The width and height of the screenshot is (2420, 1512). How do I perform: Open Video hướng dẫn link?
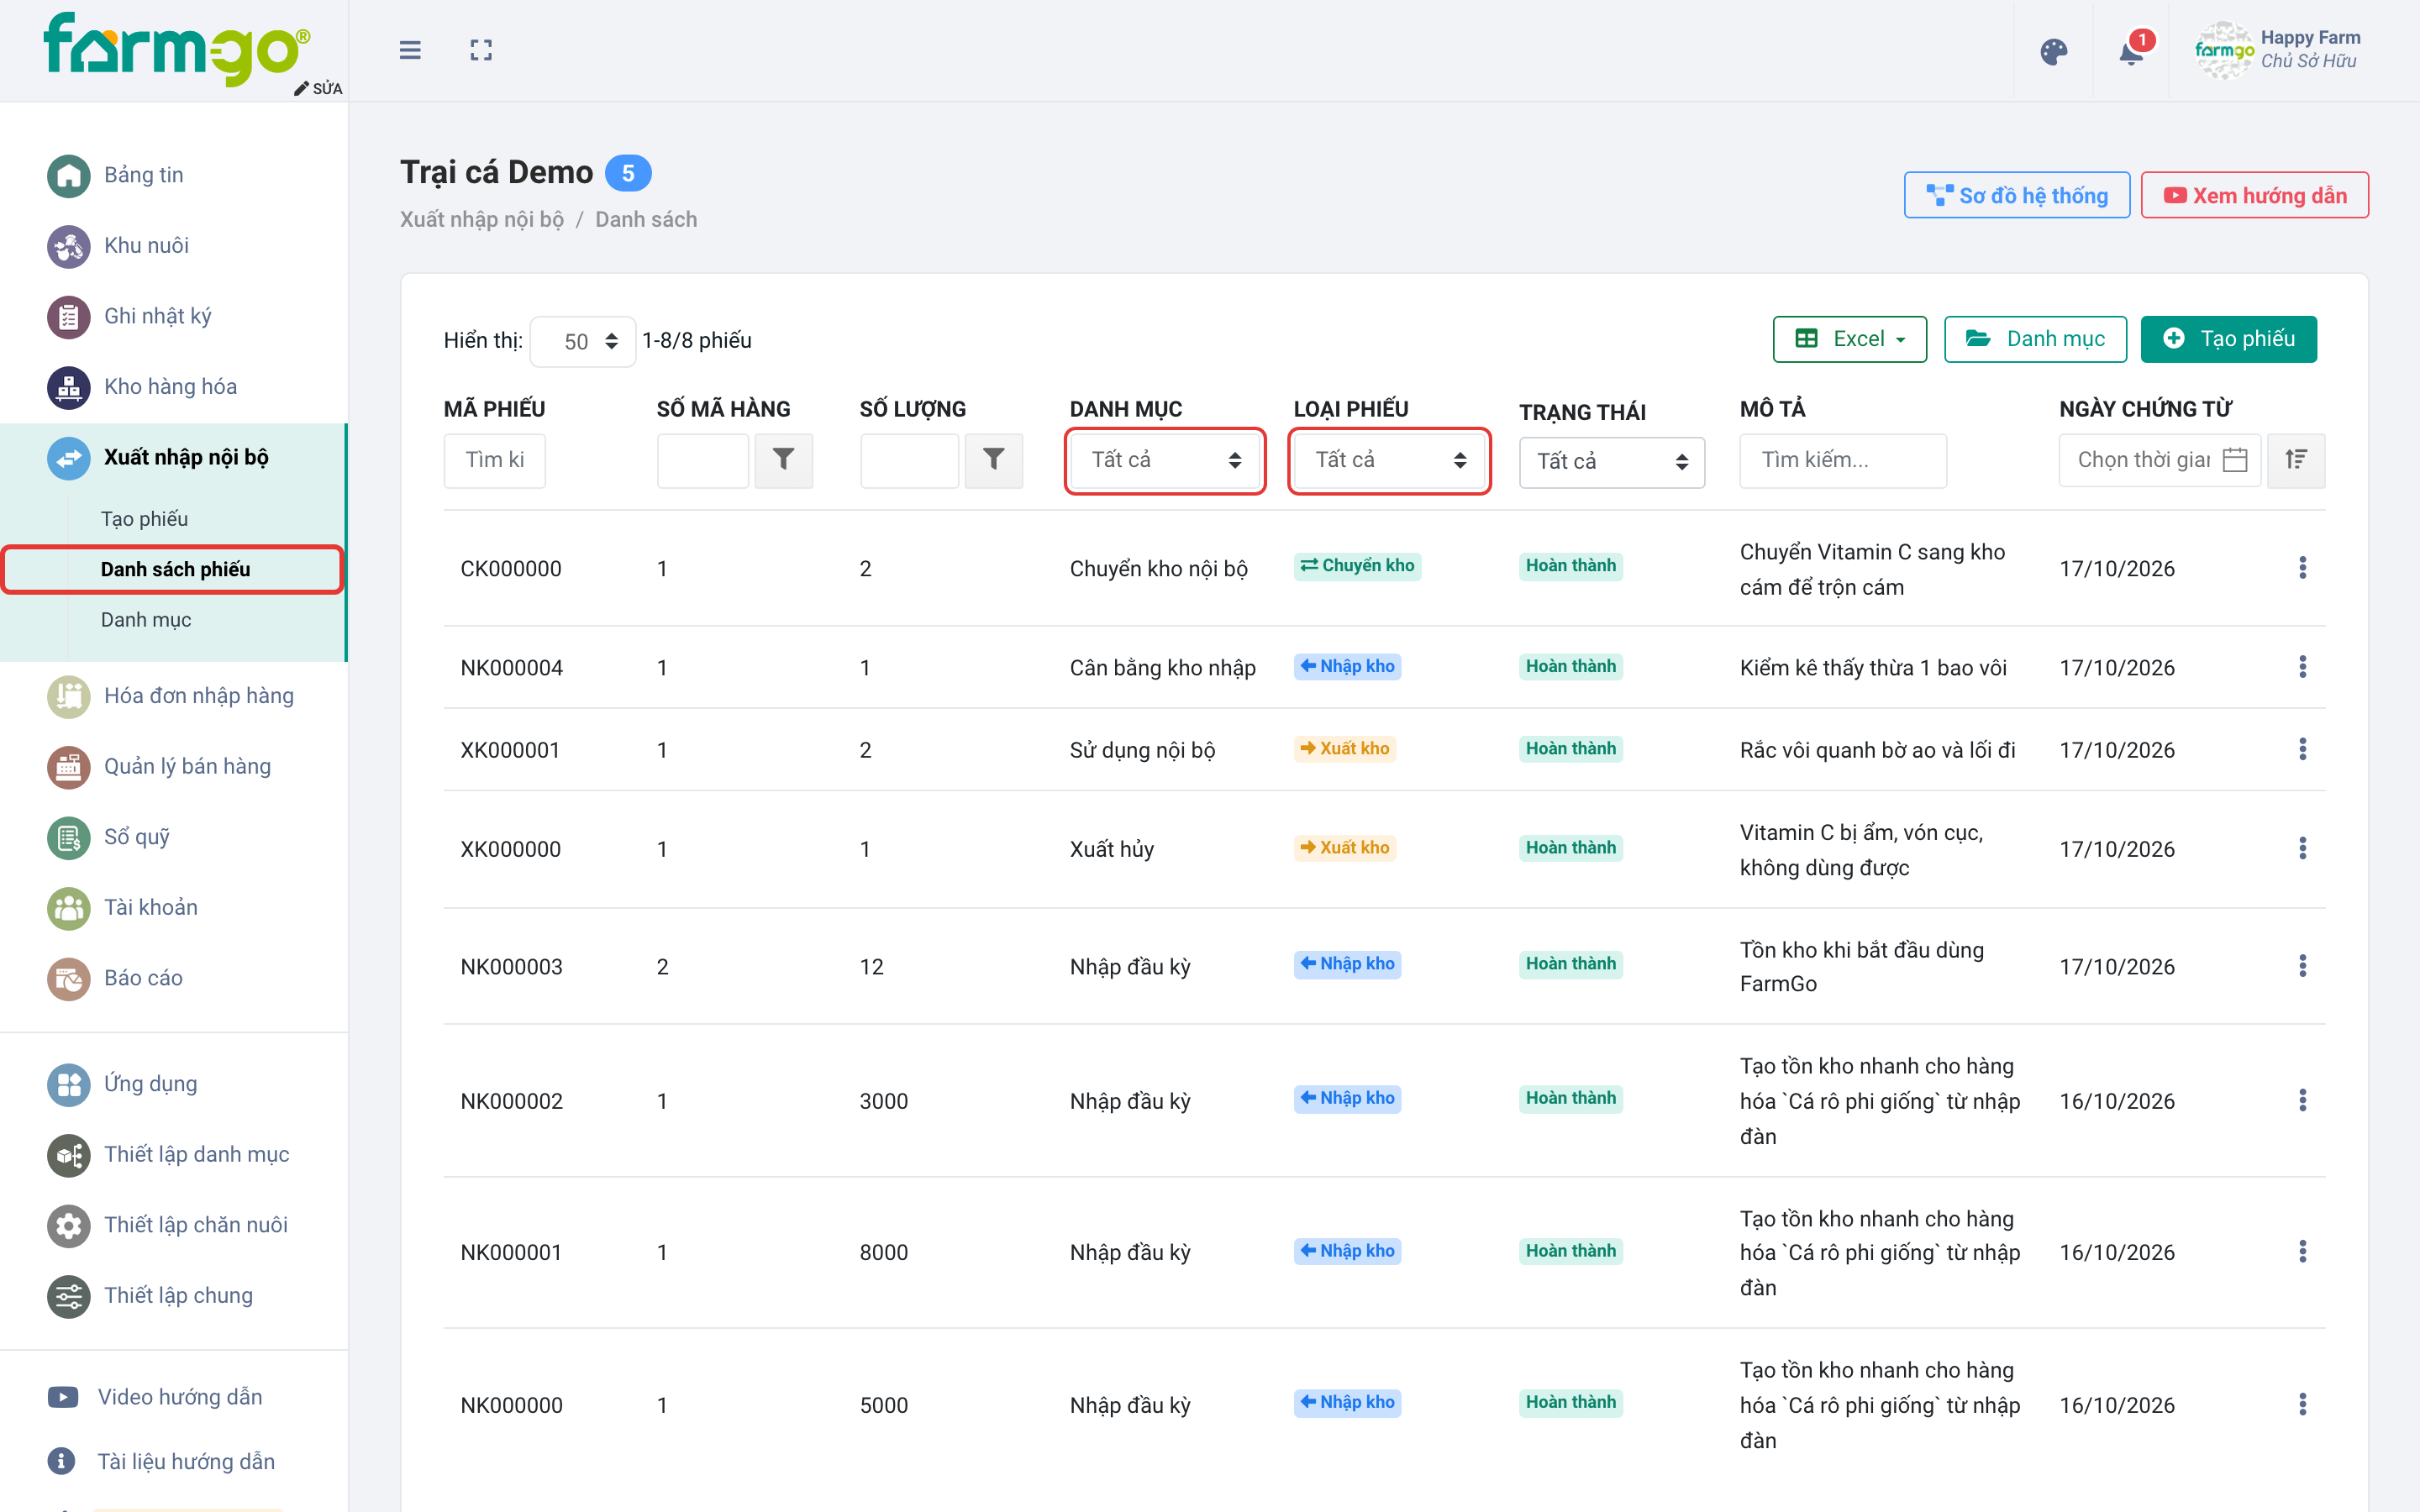(179, 1397)
